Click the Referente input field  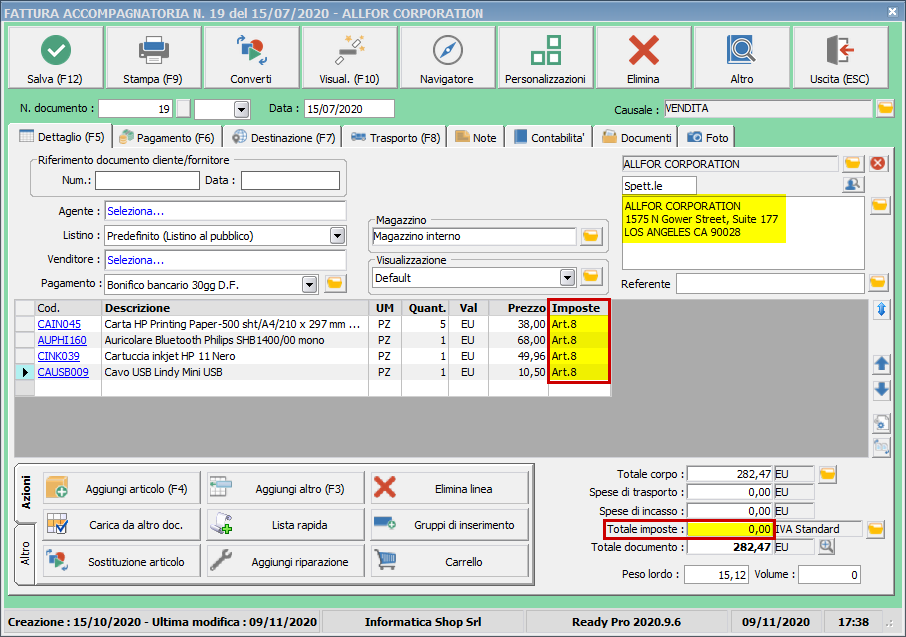[x=769, y=284]
